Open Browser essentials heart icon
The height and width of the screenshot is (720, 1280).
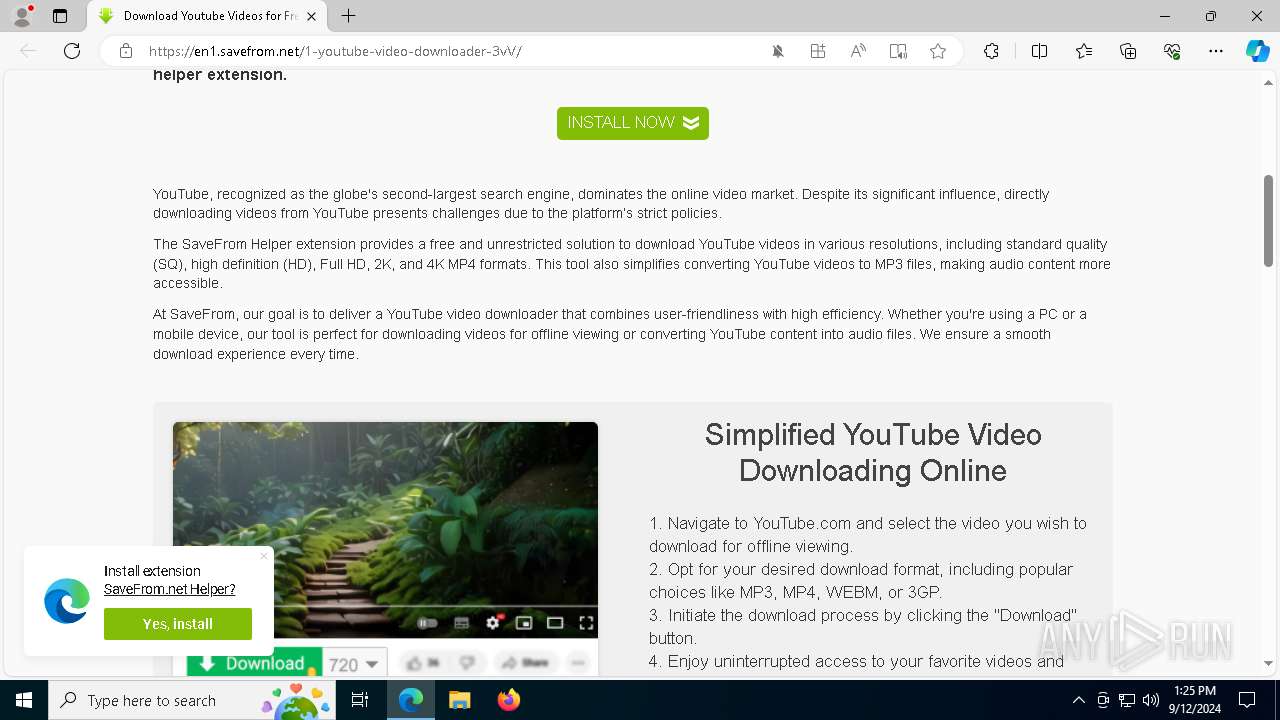click(1172, 51)
